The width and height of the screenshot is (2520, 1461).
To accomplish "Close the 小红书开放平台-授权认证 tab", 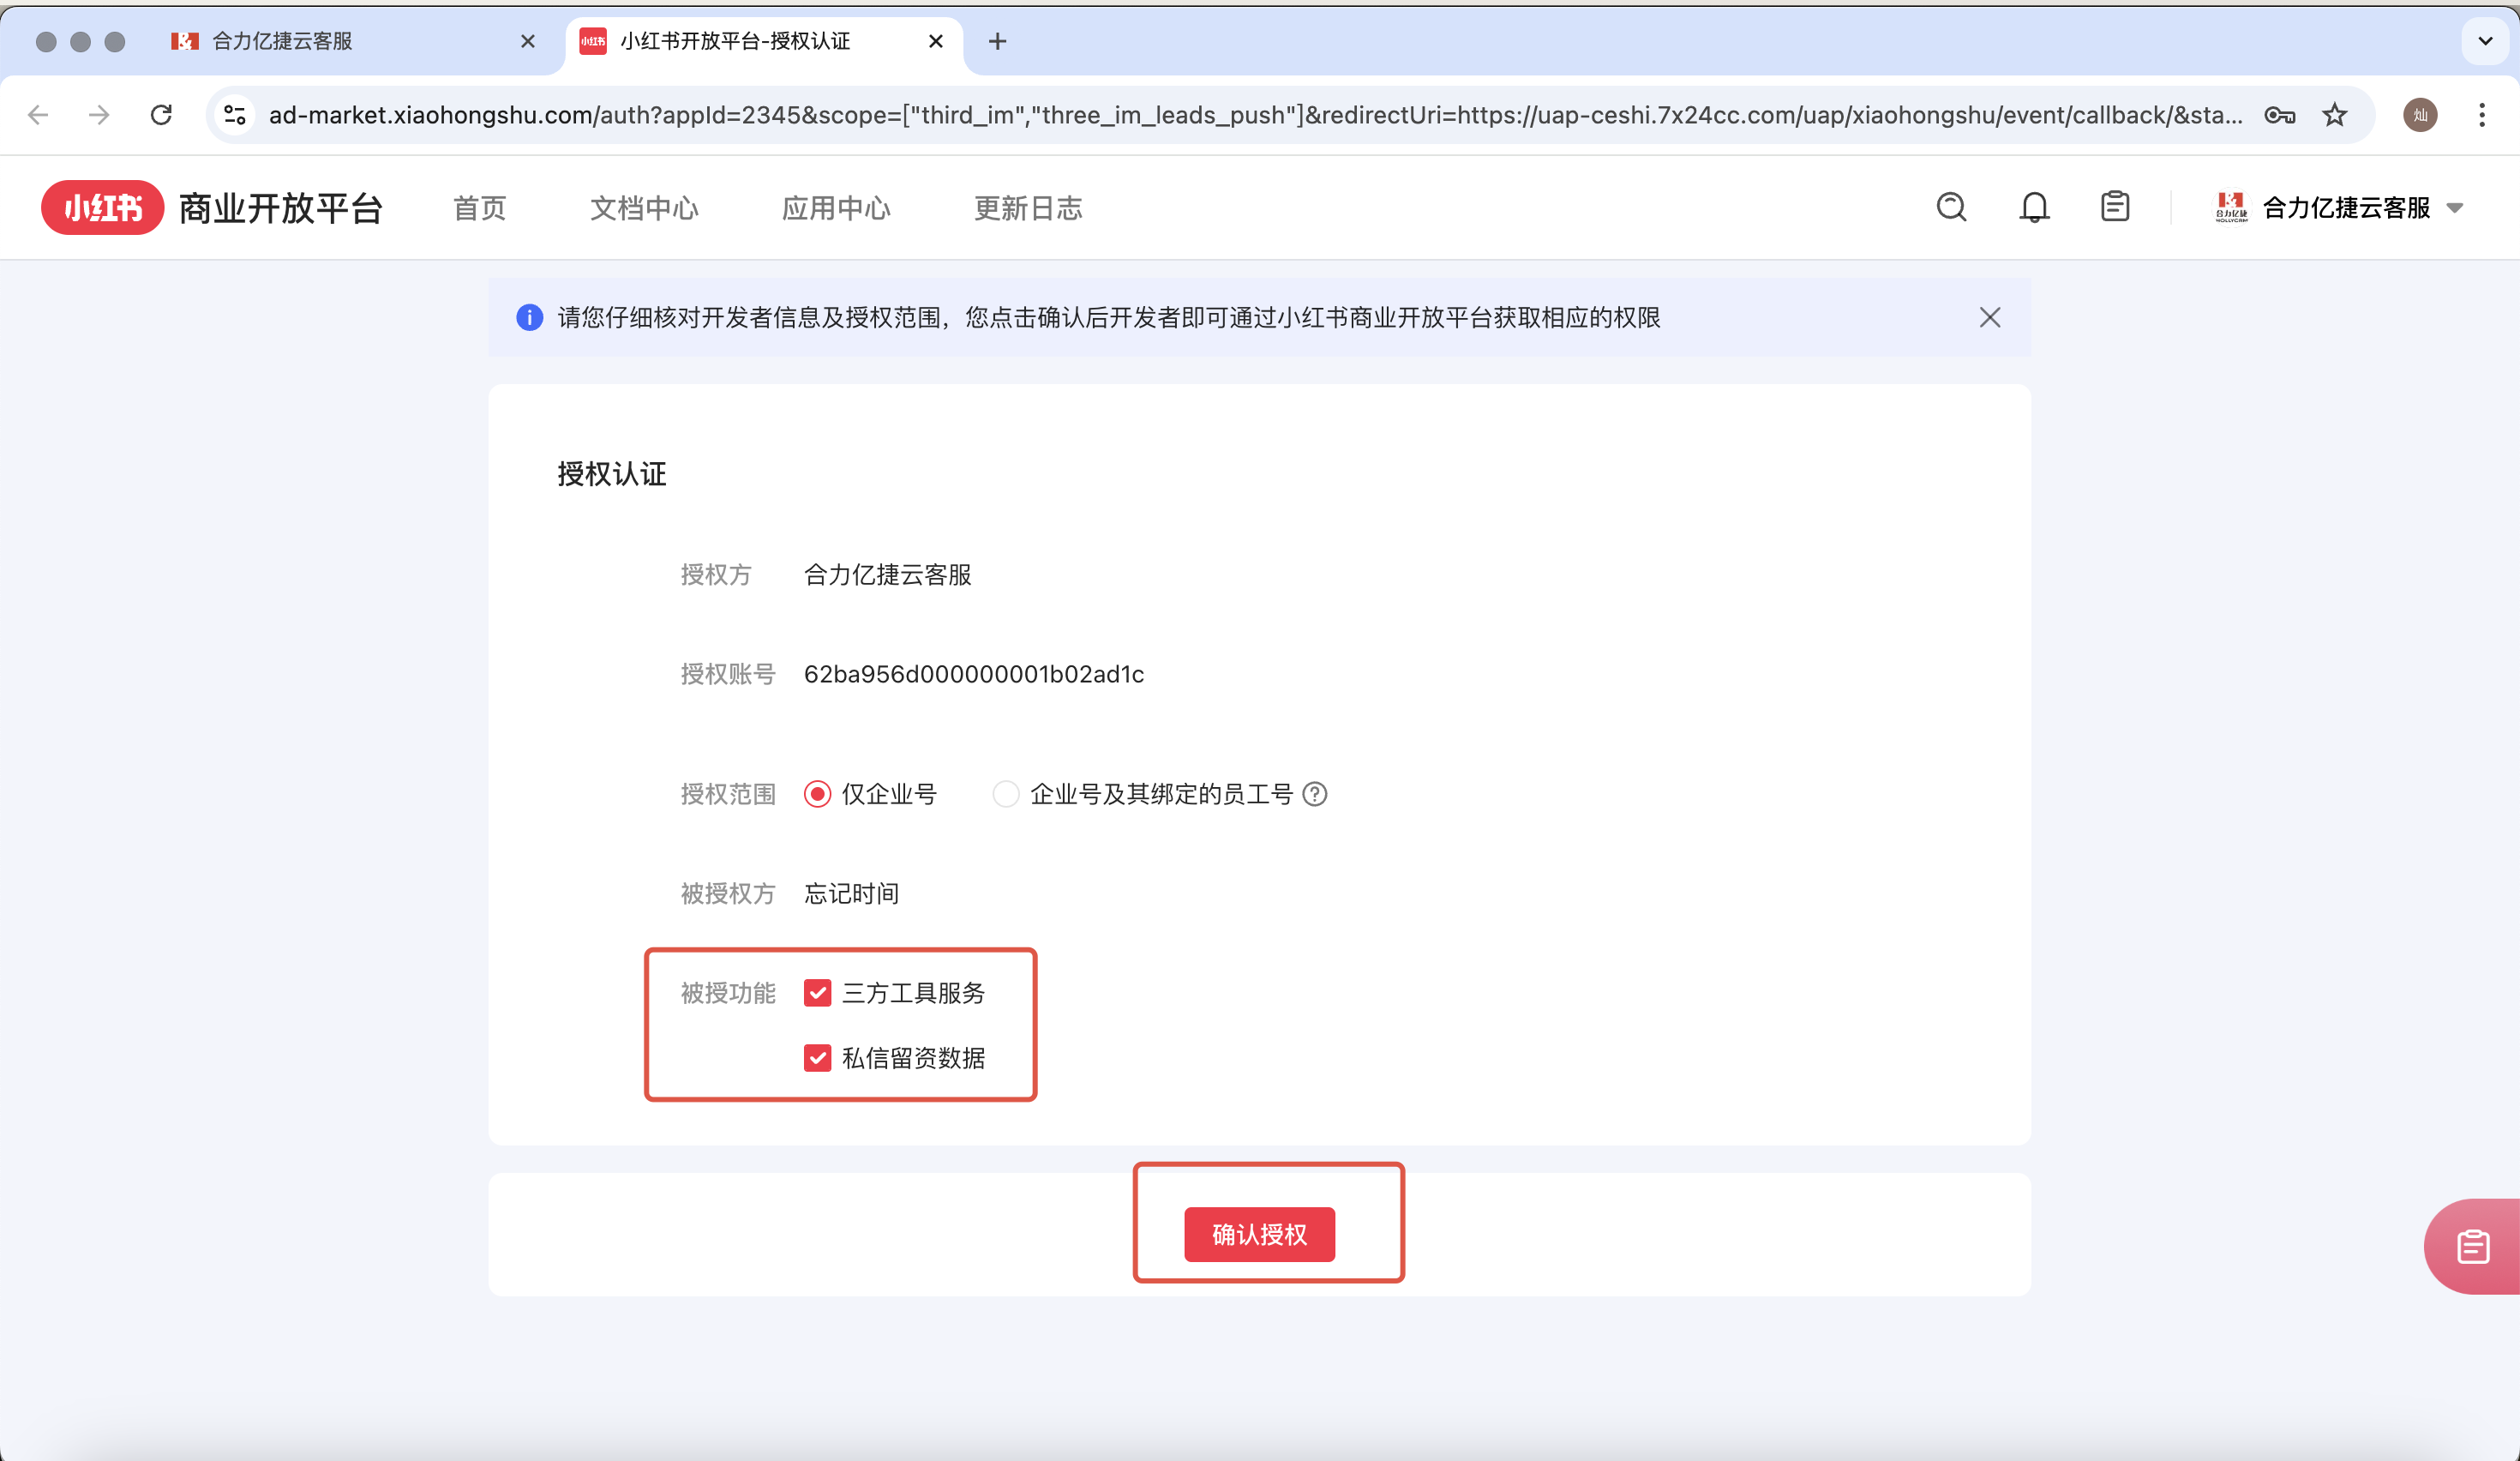I will click(936, 41).
